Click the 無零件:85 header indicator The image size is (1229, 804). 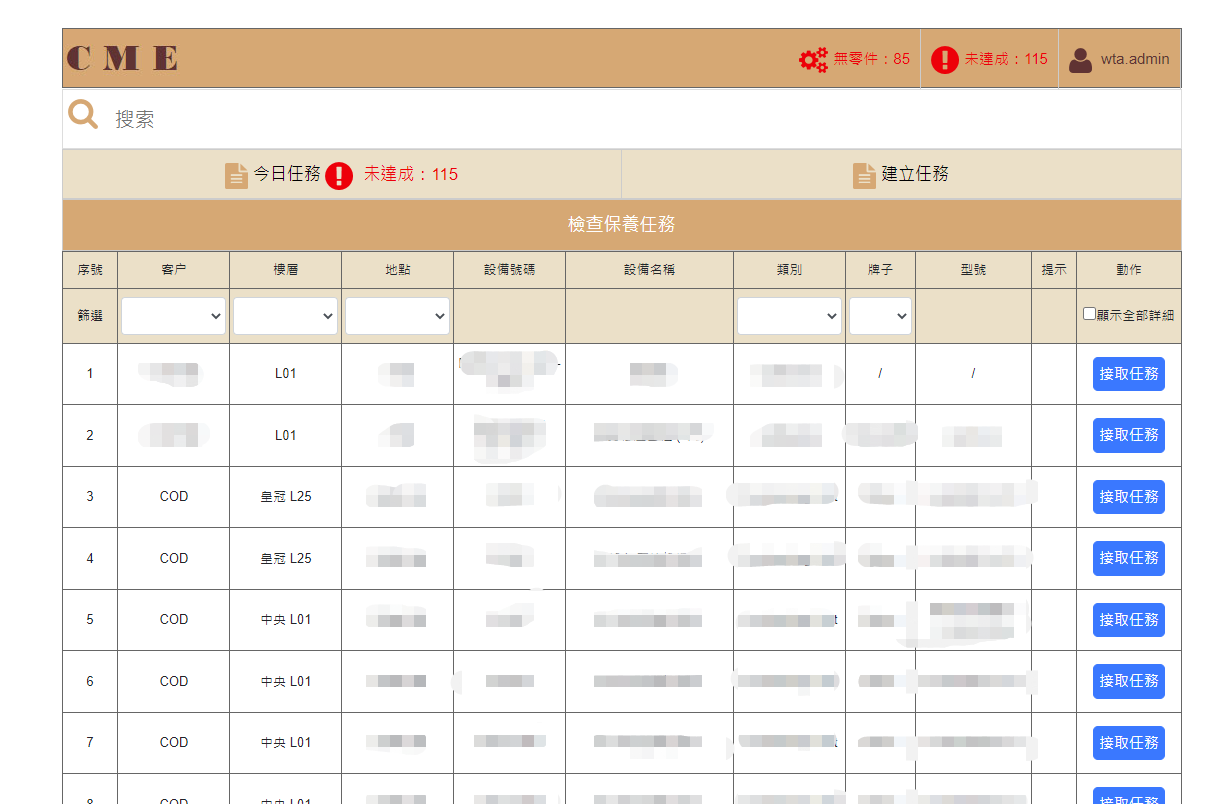pos(855,59)
